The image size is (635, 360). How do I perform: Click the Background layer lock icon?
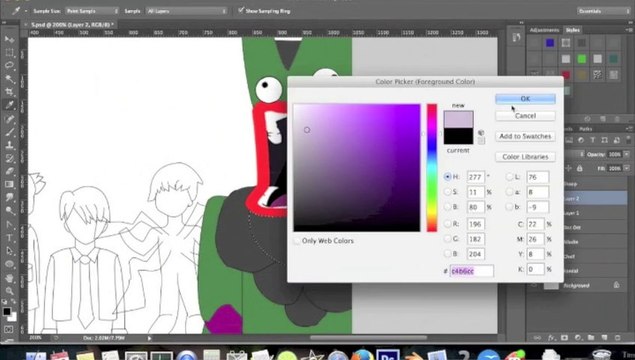pos(616,285)
